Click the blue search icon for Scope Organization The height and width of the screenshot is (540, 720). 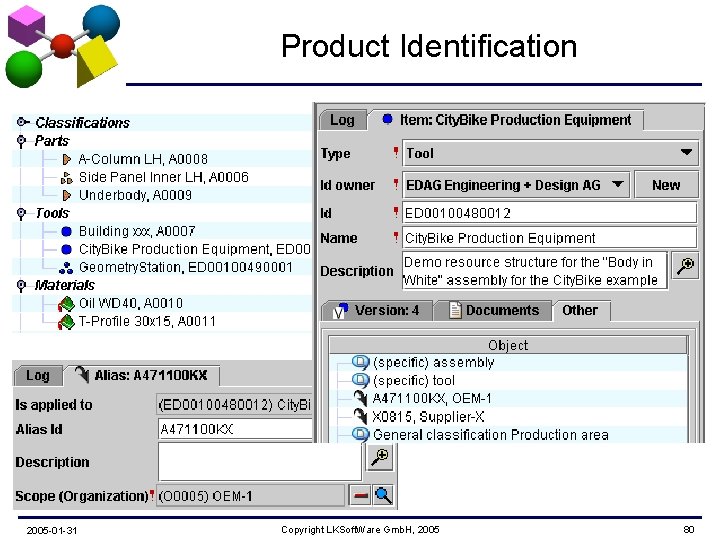[383, 496]
